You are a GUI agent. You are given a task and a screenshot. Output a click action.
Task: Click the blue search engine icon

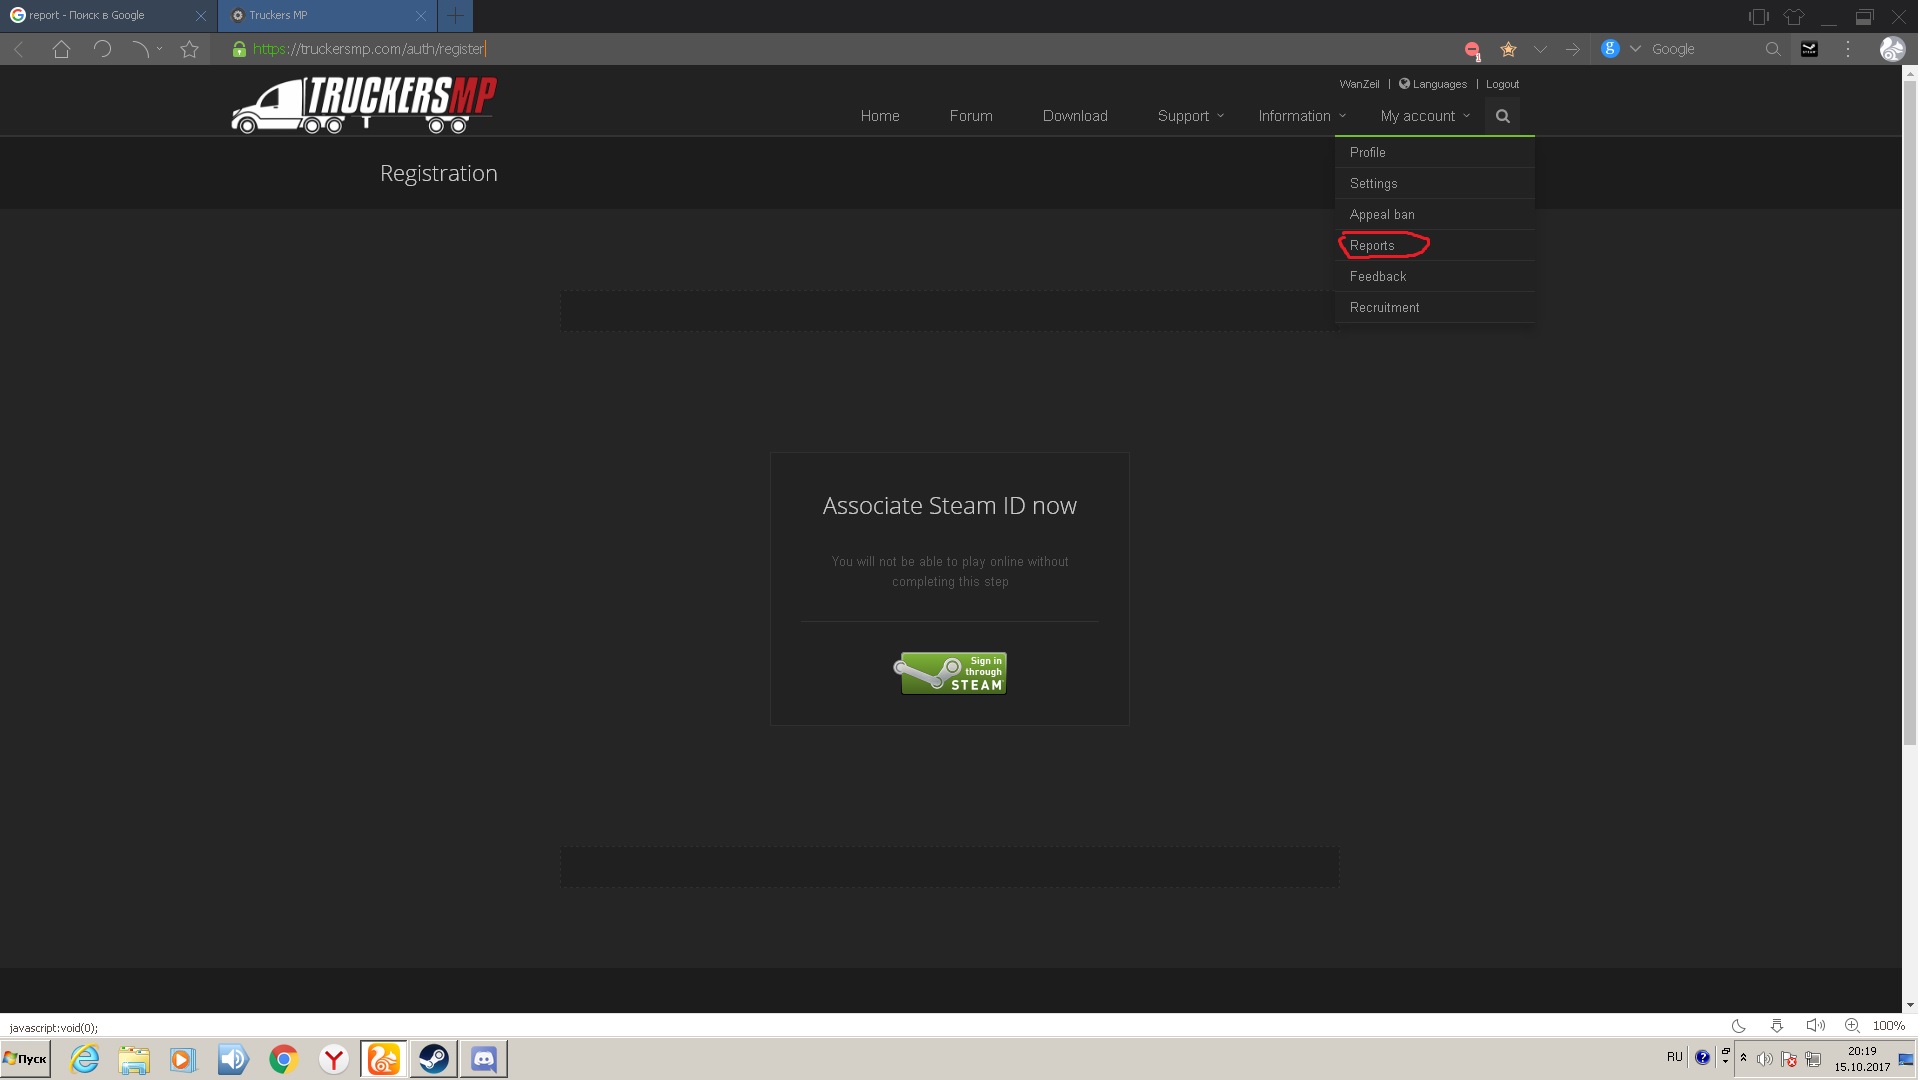(x=1610, y=49)
